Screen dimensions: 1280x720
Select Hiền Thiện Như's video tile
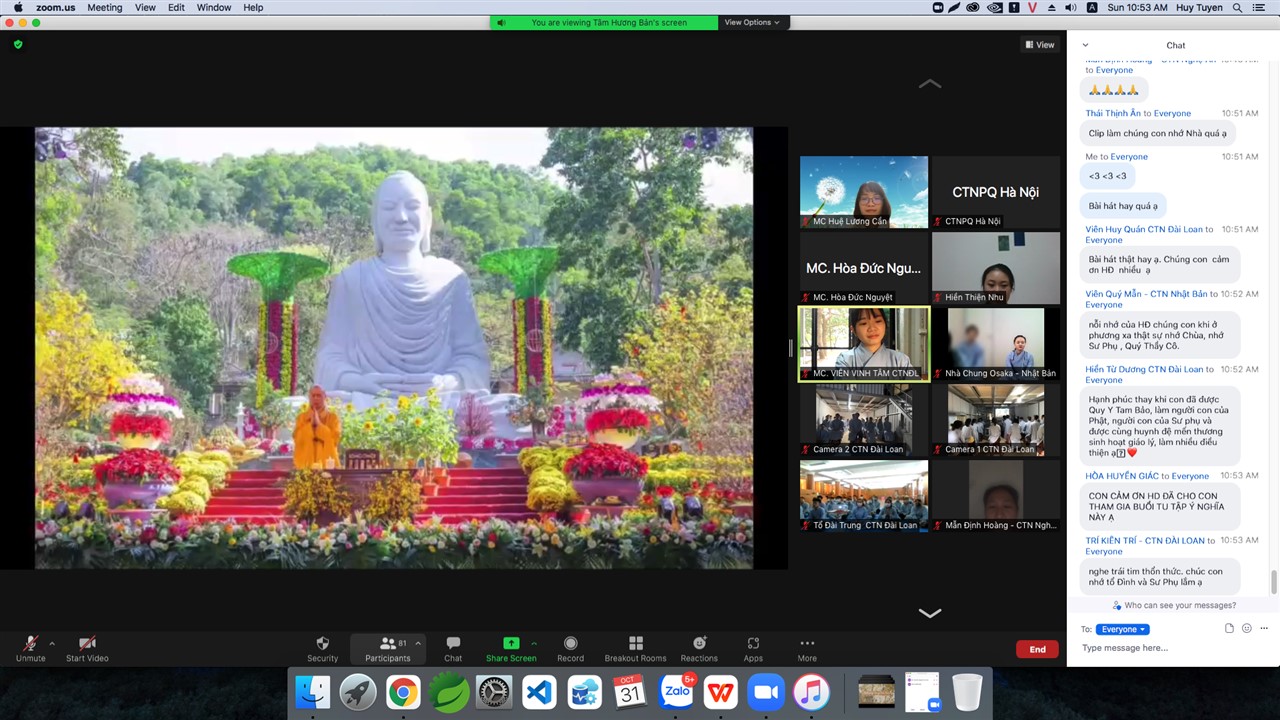996,268
